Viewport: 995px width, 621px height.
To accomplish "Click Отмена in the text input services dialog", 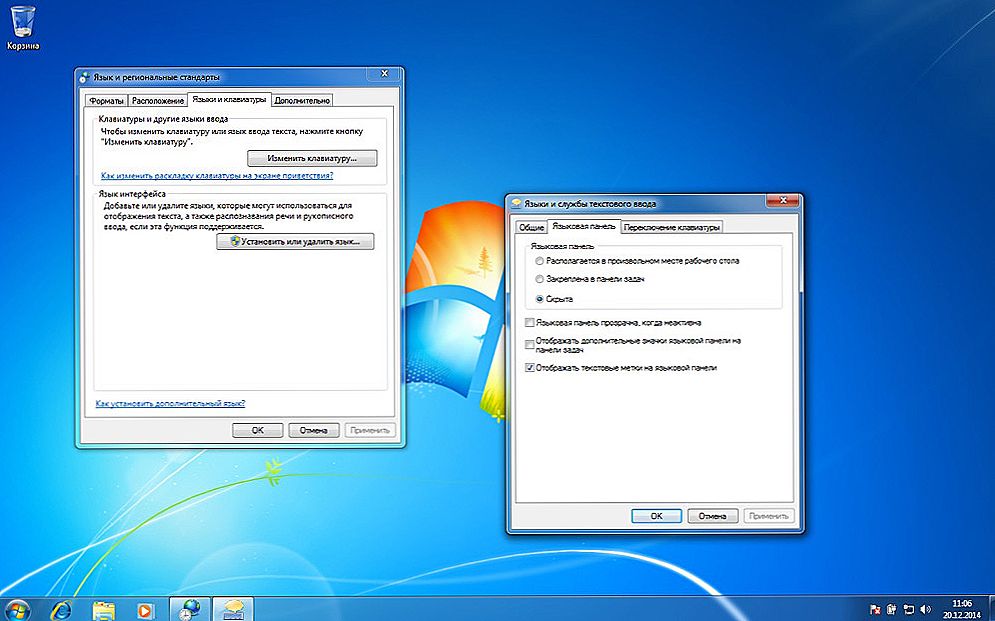I will [x=713, y=516].
